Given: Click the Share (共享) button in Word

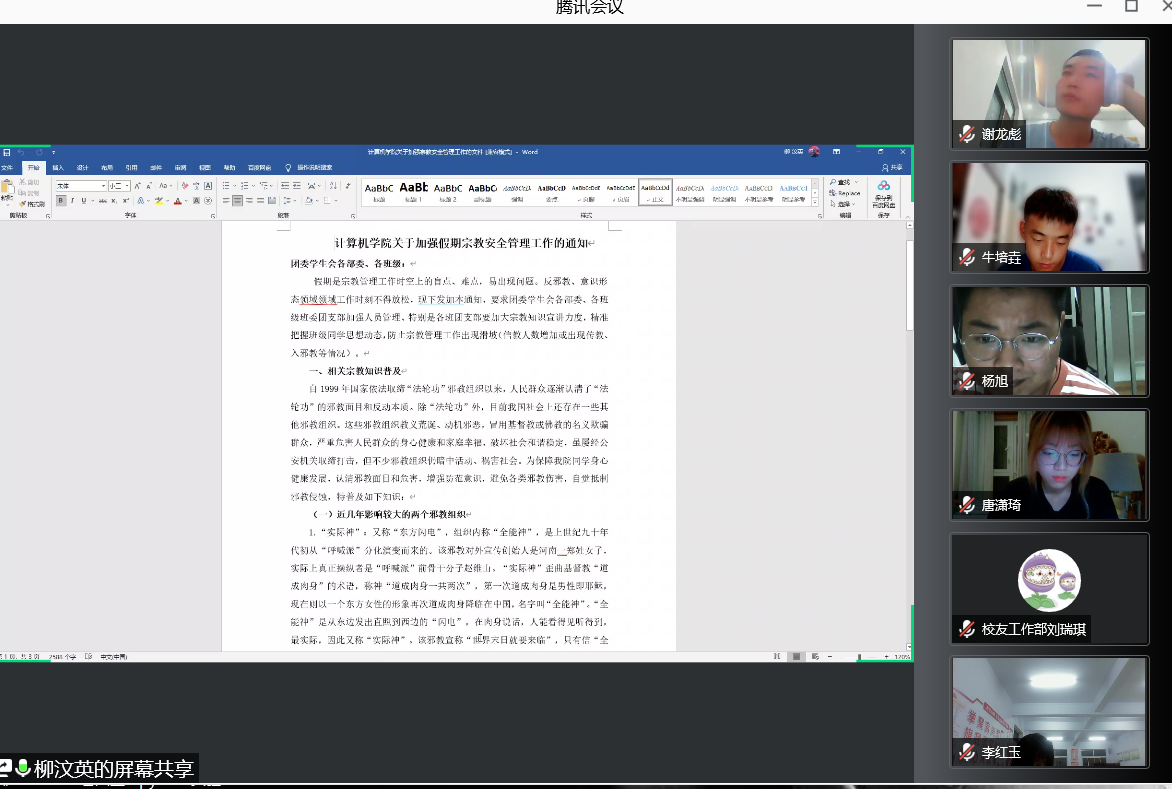Looking at the screenshot, I should pyautogui.click(x=893, y=167).
